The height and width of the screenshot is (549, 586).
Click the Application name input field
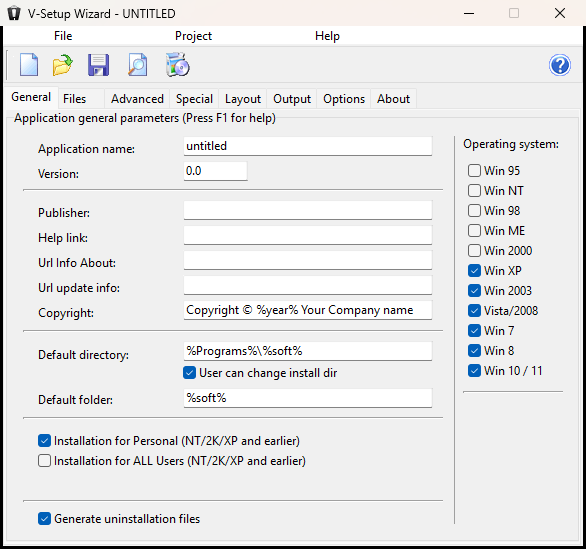click(308, 146)
